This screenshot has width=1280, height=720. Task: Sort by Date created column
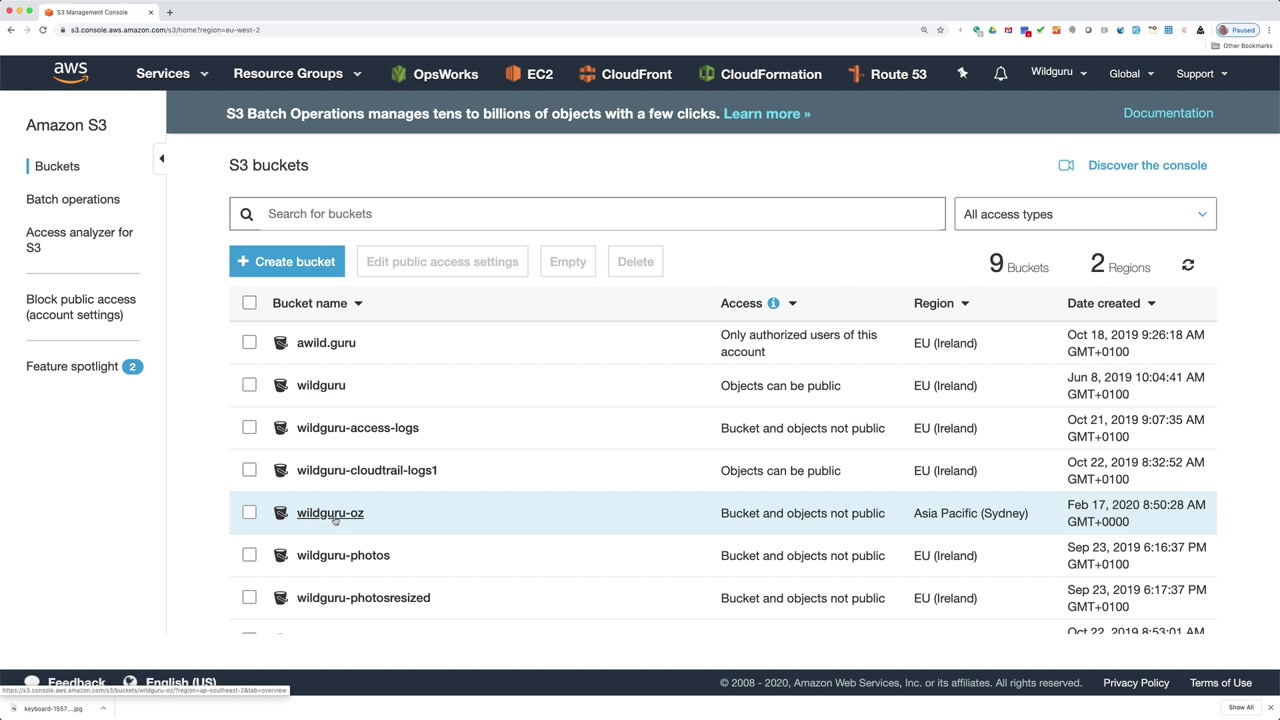1111,303
